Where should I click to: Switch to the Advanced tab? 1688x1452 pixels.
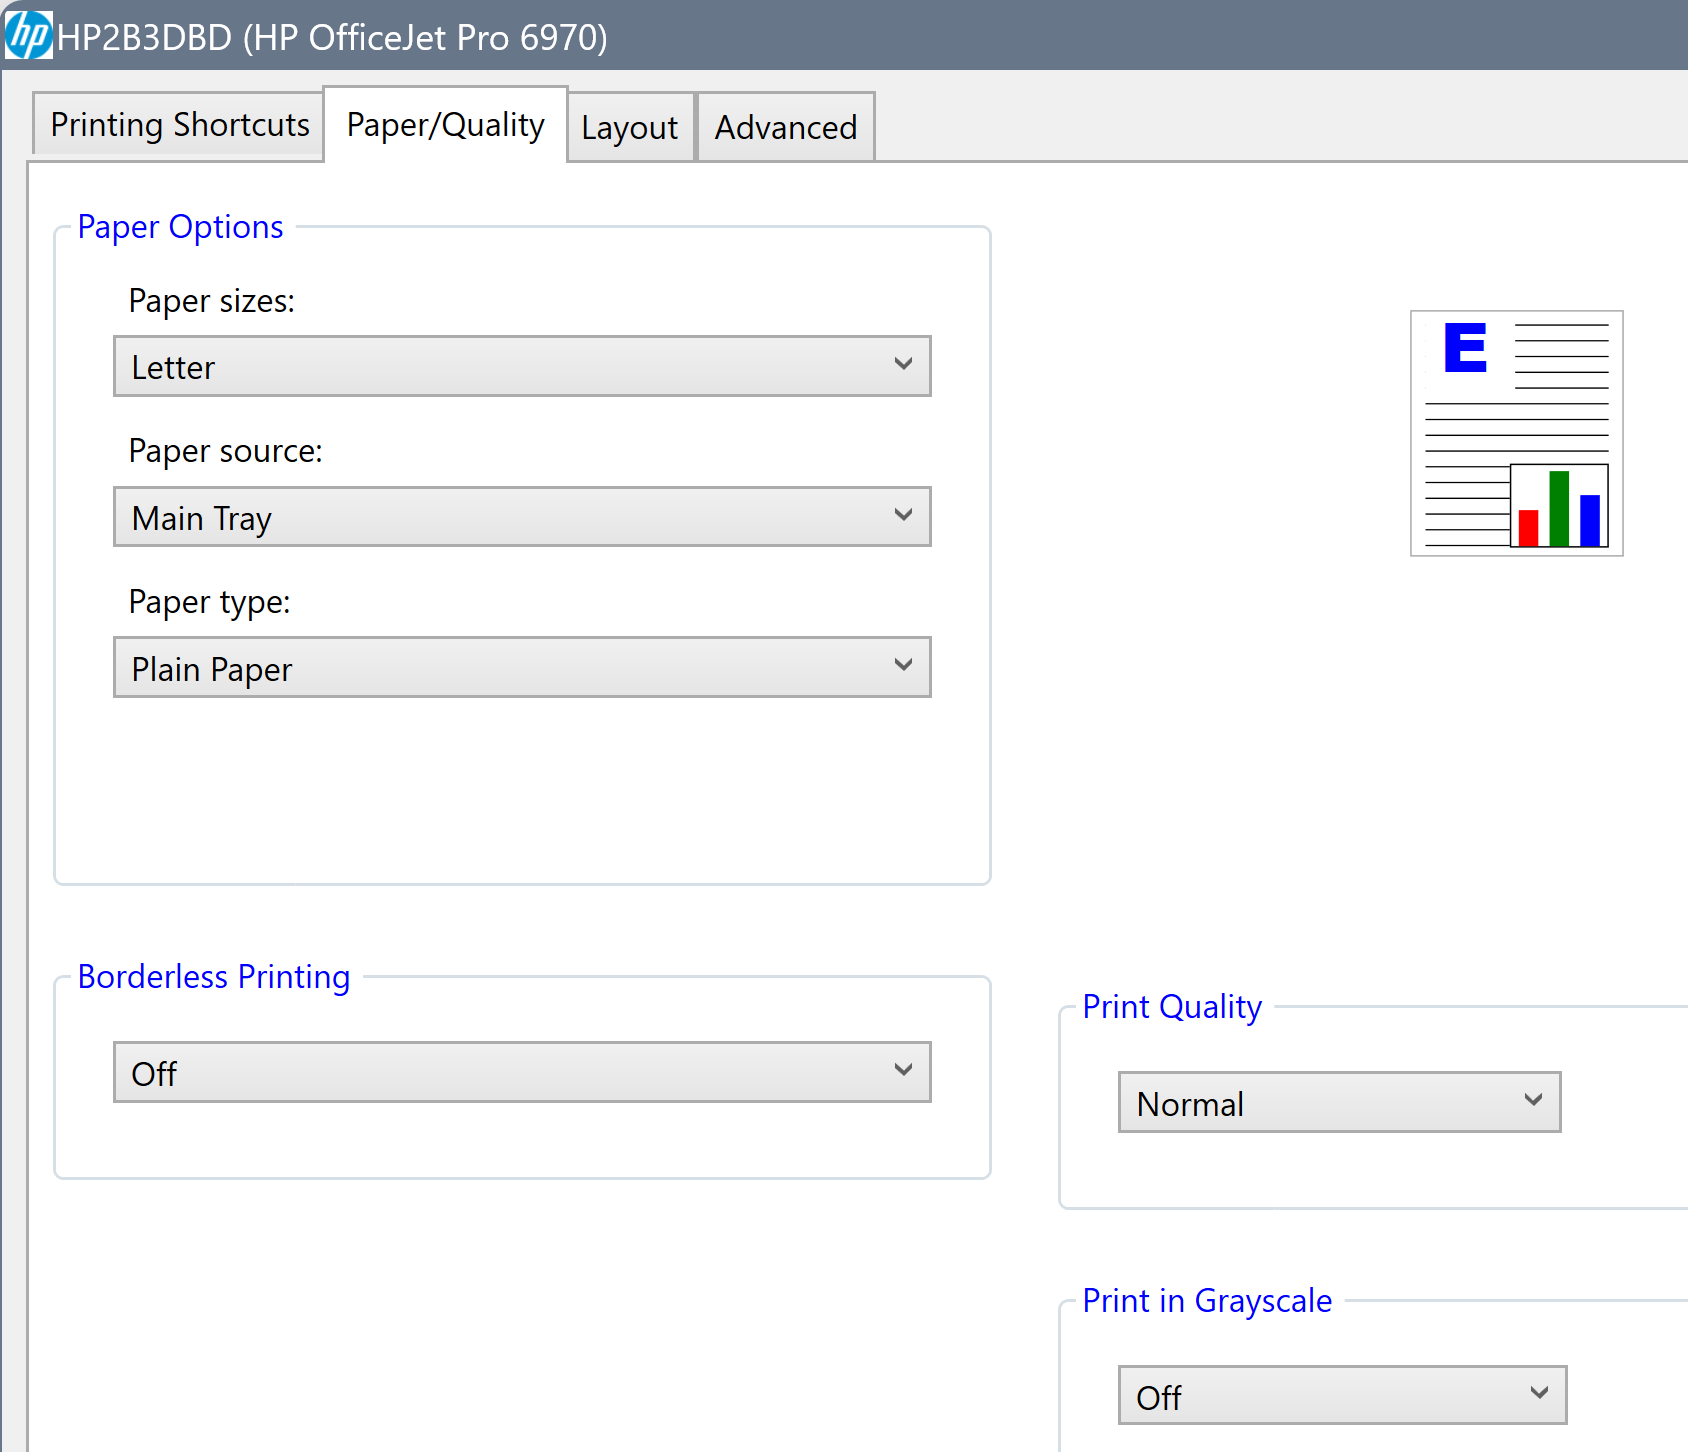point(785,127)
